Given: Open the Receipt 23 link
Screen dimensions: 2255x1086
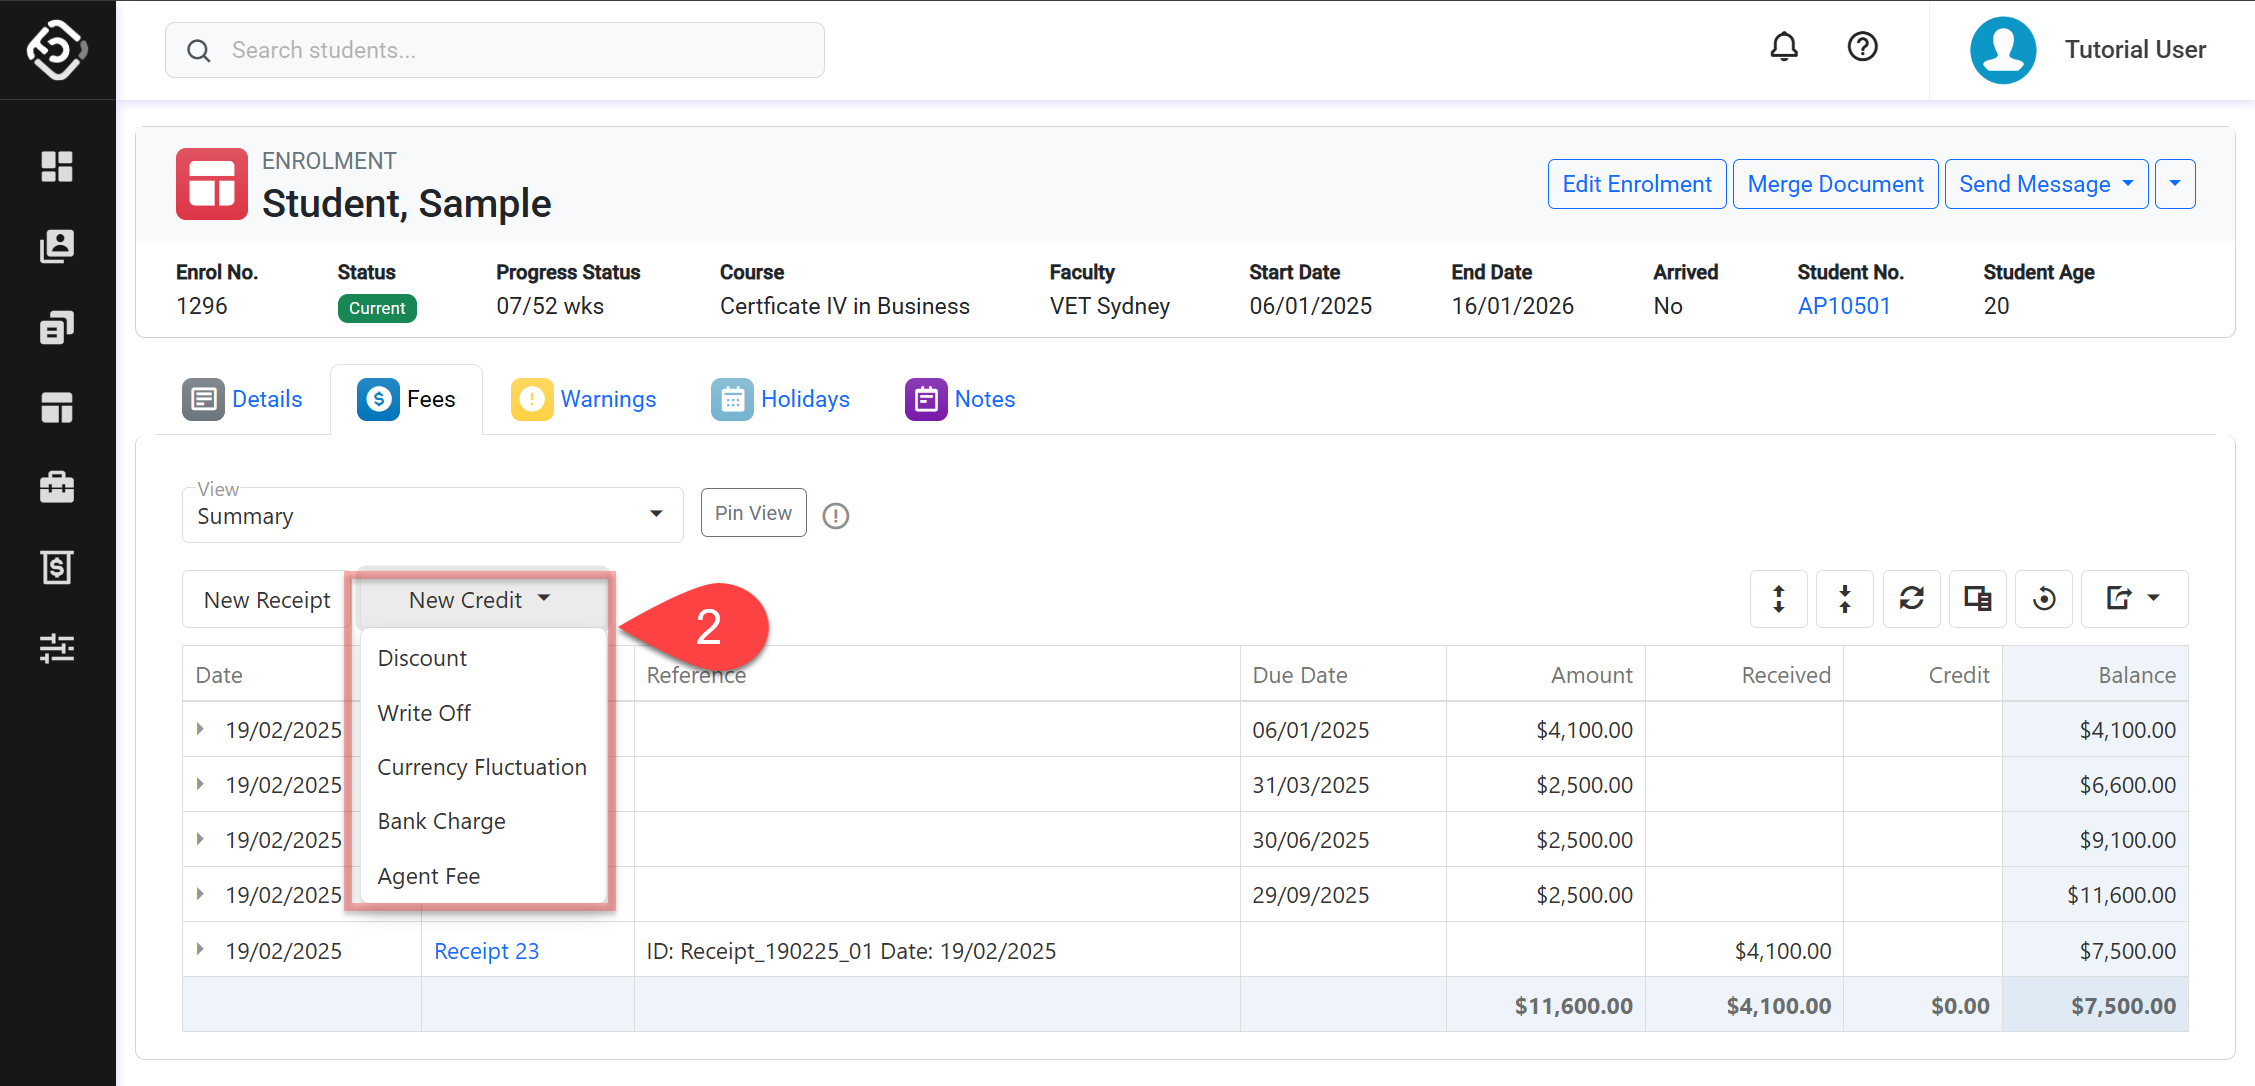Looking at the screenshot, I should pos(486,951).
